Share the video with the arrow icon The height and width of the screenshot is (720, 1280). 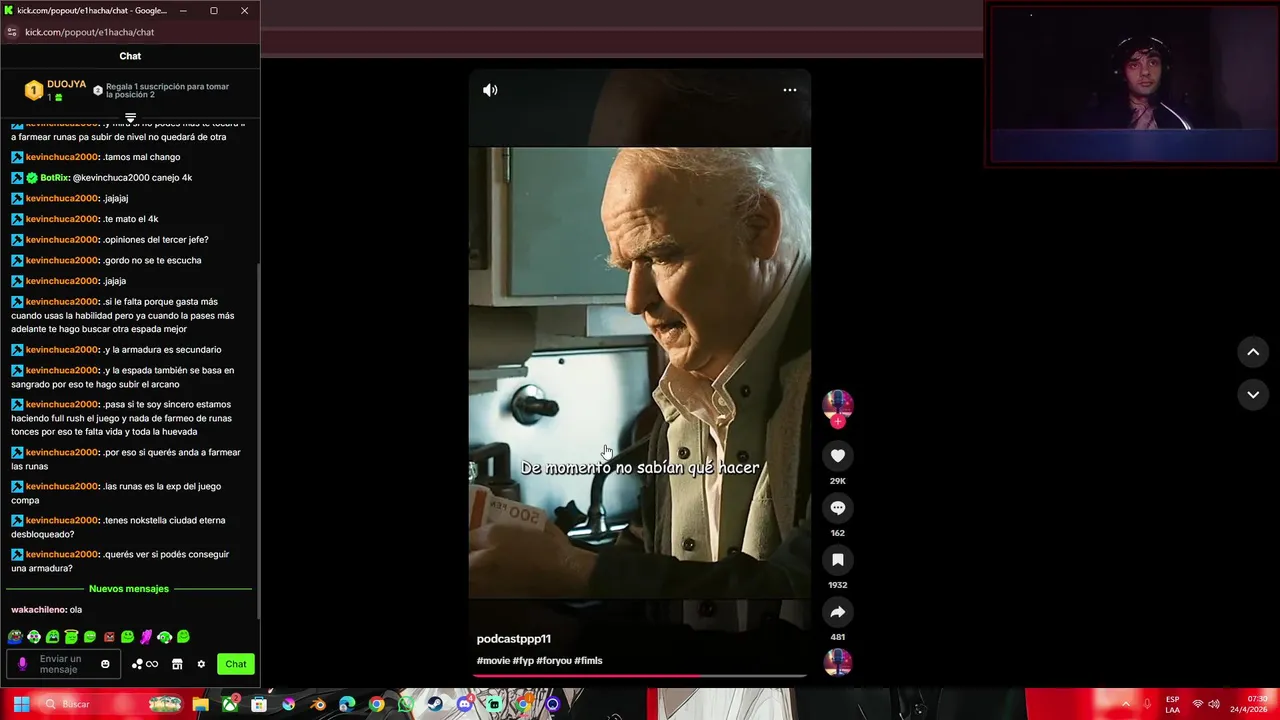pos(838,612)
